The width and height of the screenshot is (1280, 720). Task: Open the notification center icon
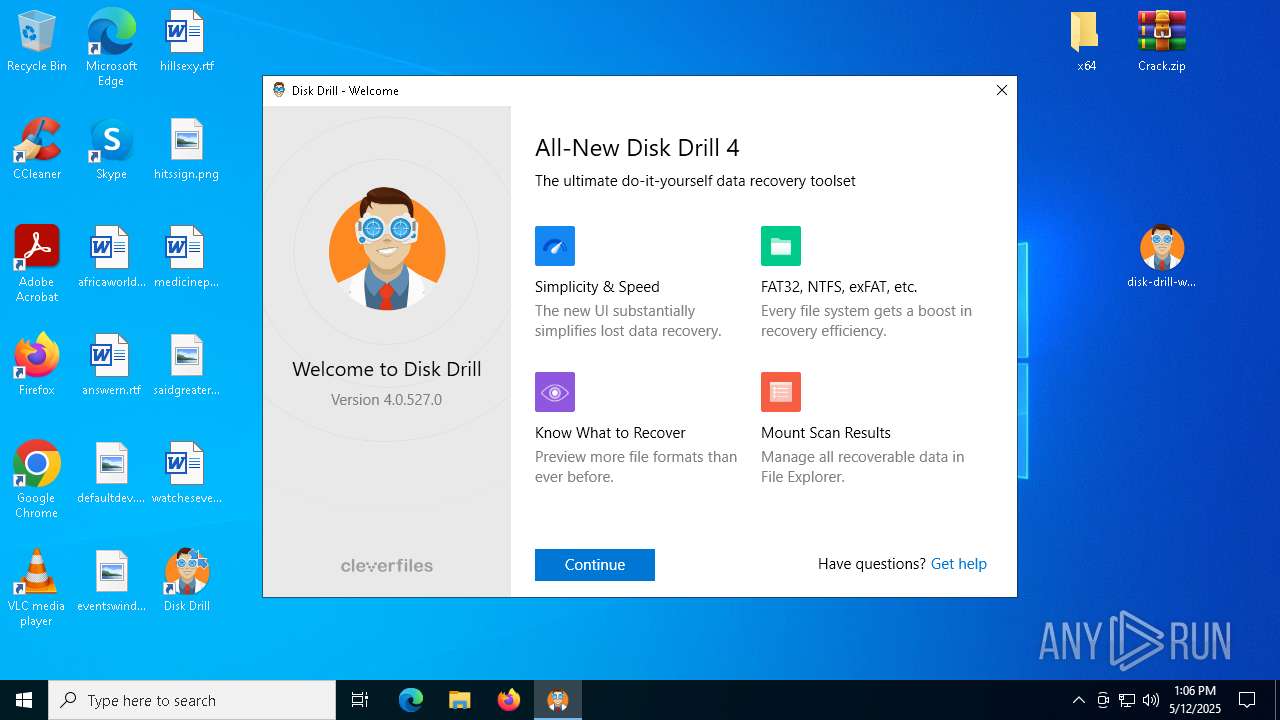coord(1247,700)
